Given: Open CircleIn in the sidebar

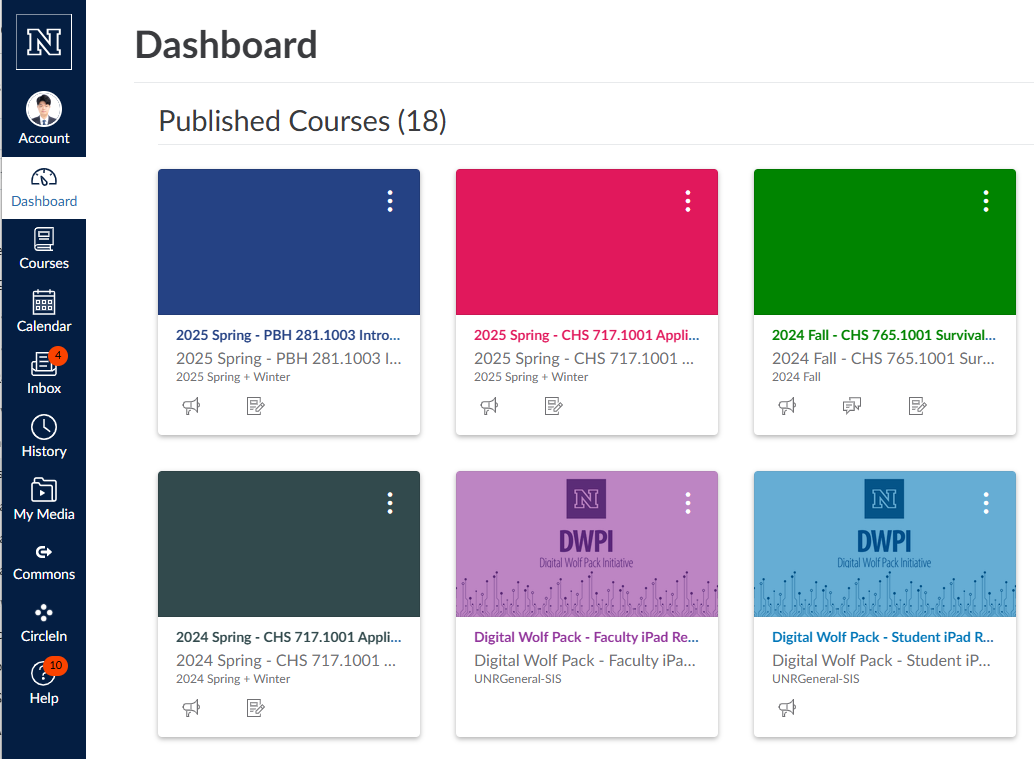Looking at the screenshot, I should click(44, 624).
